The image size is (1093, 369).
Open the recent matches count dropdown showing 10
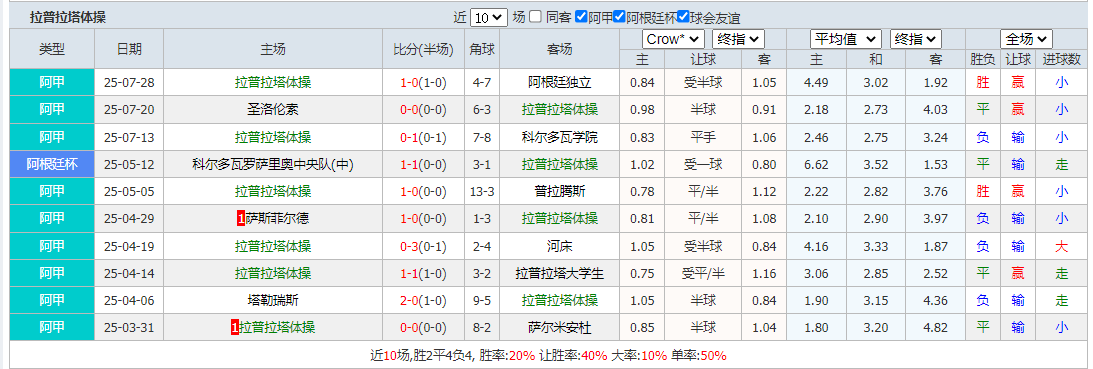point(489,18)
